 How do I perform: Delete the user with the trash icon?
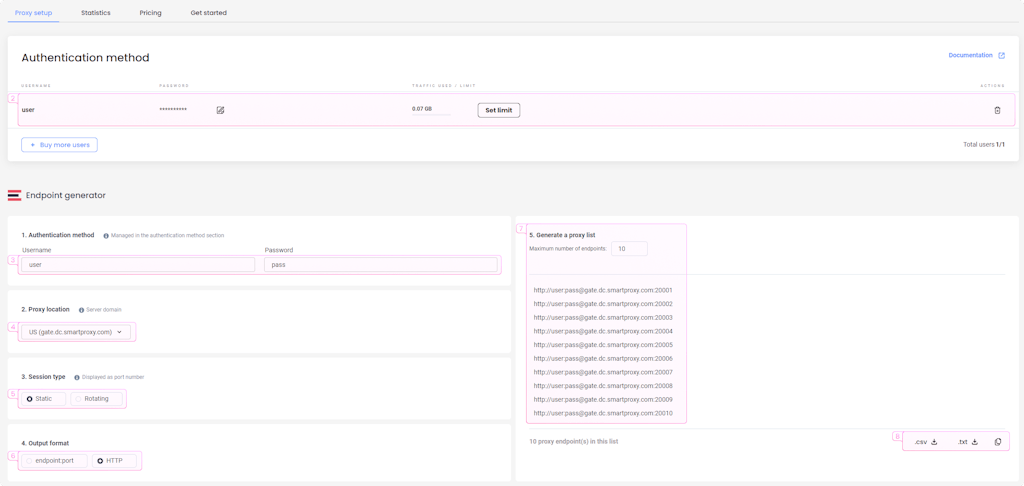click(997, 110)
